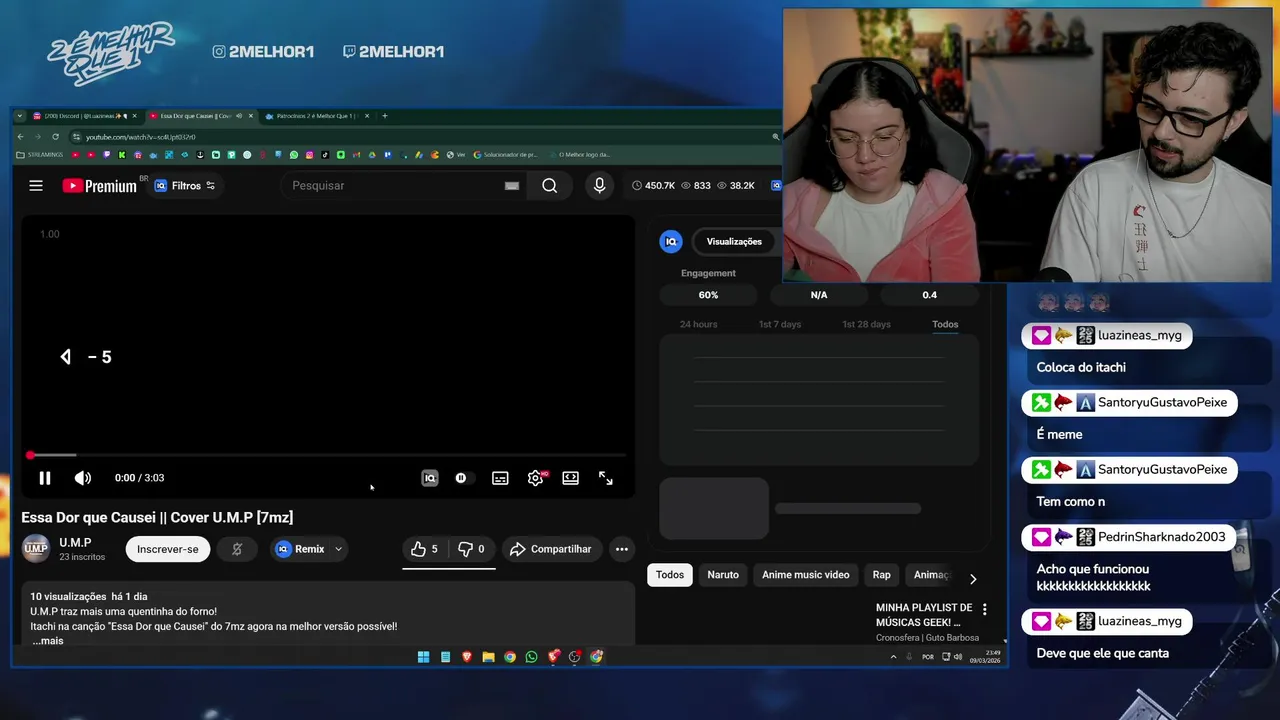This screenshot has height=720, width=1280.
Task: Open options for MINHA PLAYLIST DE MÚSICAS GEEK video
Action: point(984,609)
